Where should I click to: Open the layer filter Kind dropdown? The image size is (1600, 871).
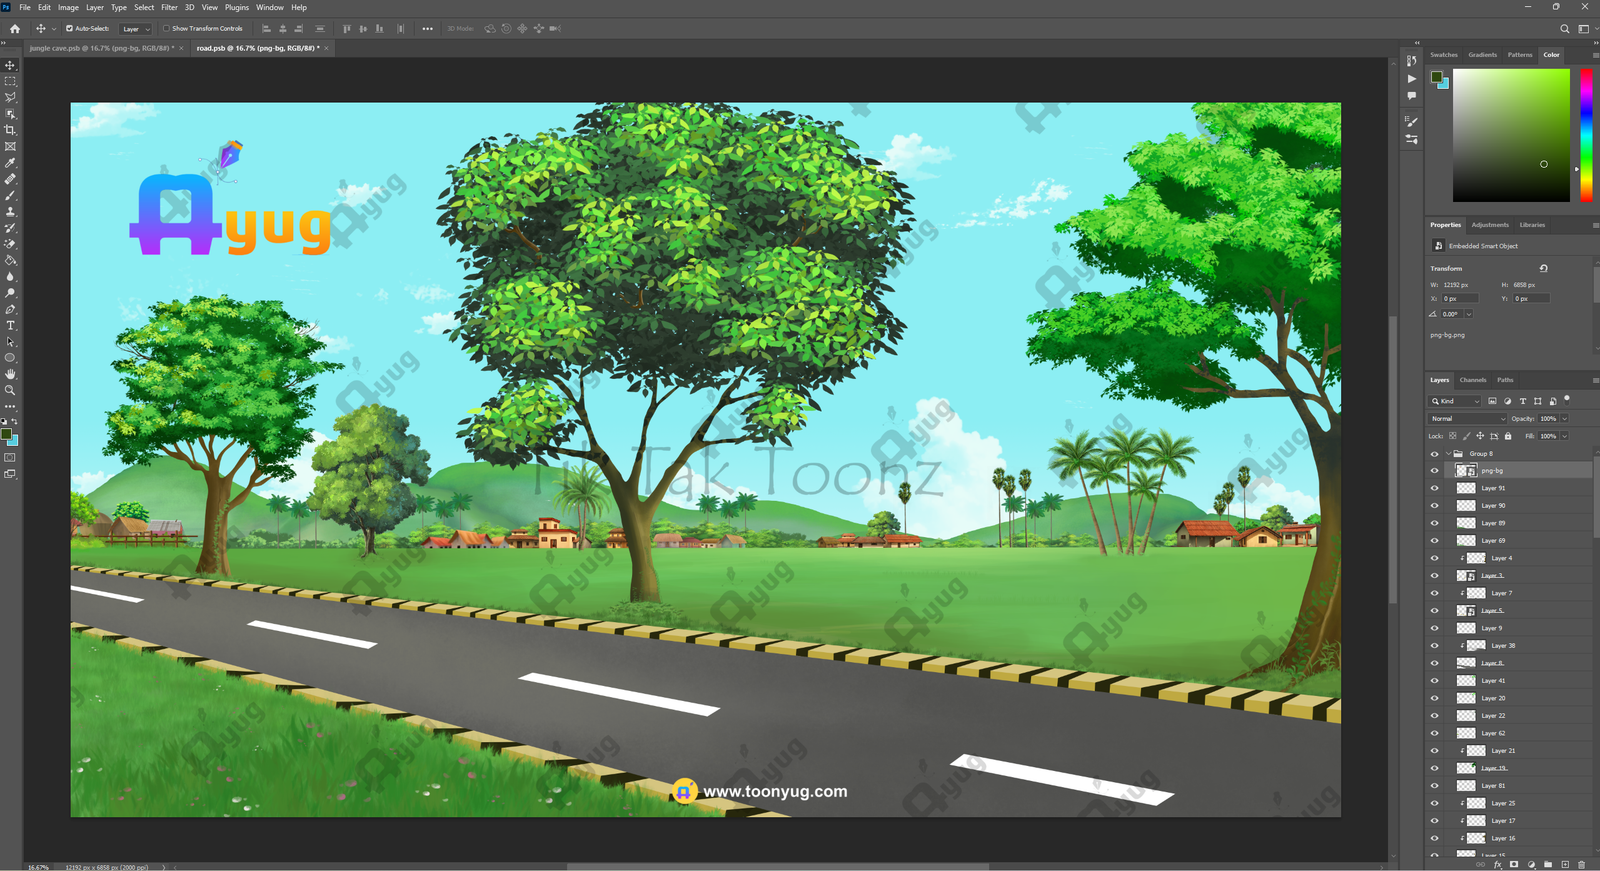point(1455,401)
